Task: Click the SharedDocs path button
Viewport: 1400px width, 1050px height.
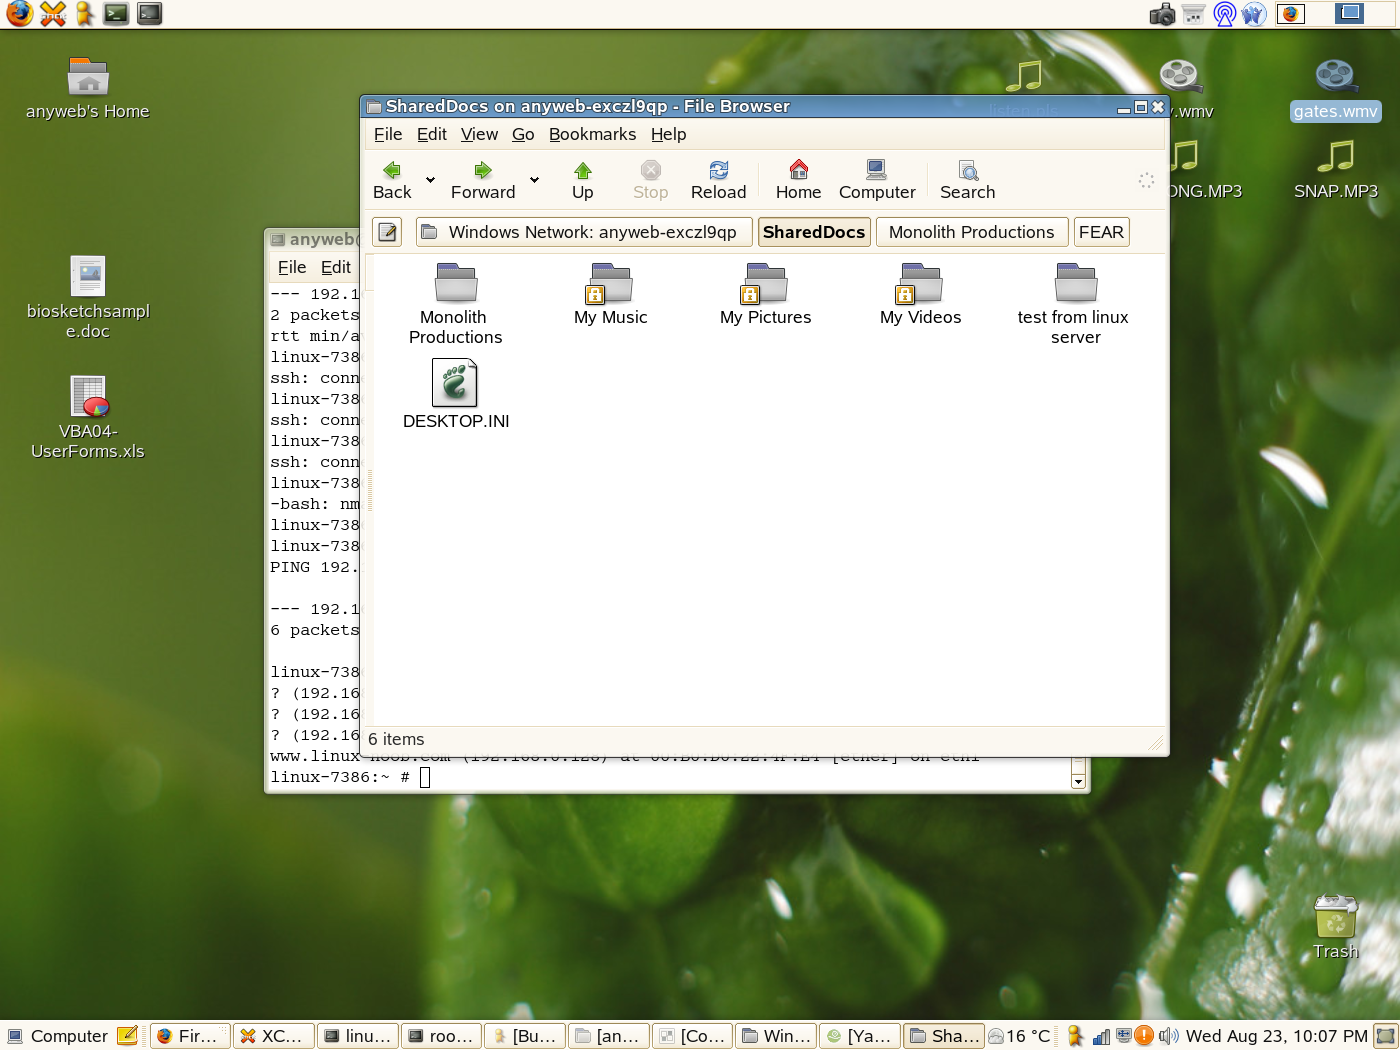Action: pyautogui.click(x=814, y=232)
